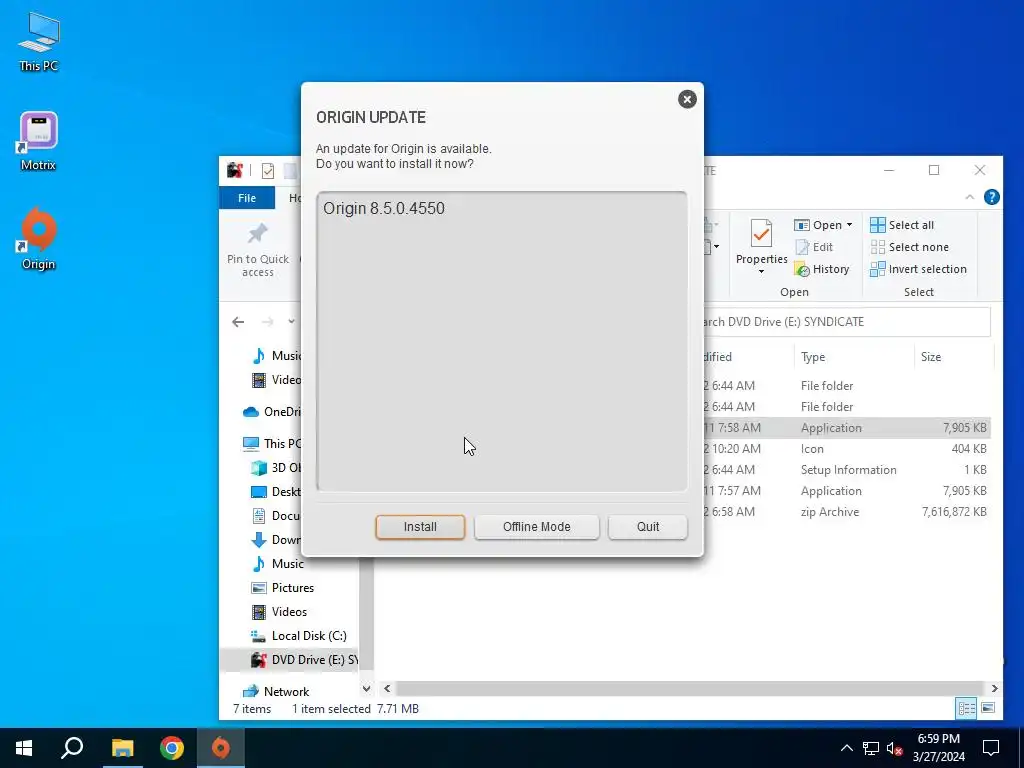This screenshot has height=768, width=1024.
Task: Install the Origin update
Action: [x=420, y=527]
